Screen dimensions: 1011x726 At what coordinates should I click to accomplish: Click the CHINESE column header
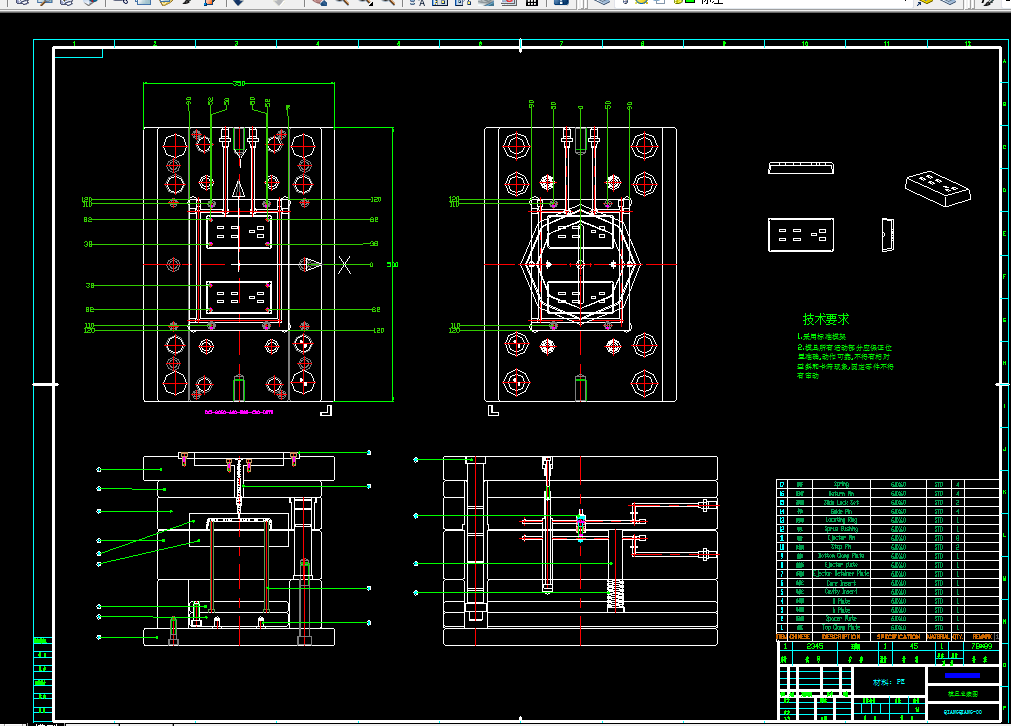(x=800, y=636)
